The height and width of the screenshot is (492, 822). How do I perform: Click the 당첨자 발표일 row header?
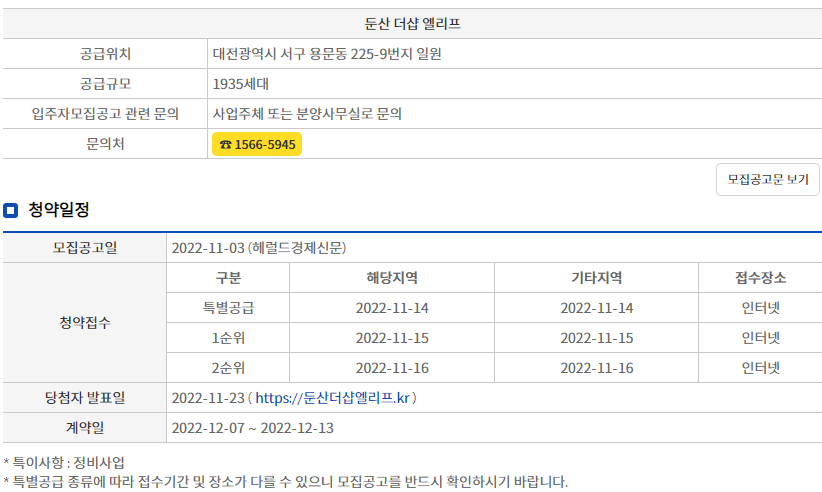click(85, 398)
